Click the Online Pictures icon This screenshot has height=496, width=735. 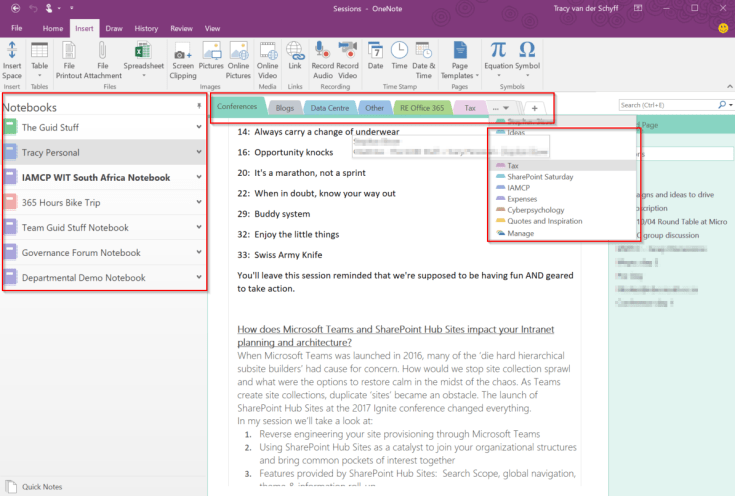(x=239, y=53)
